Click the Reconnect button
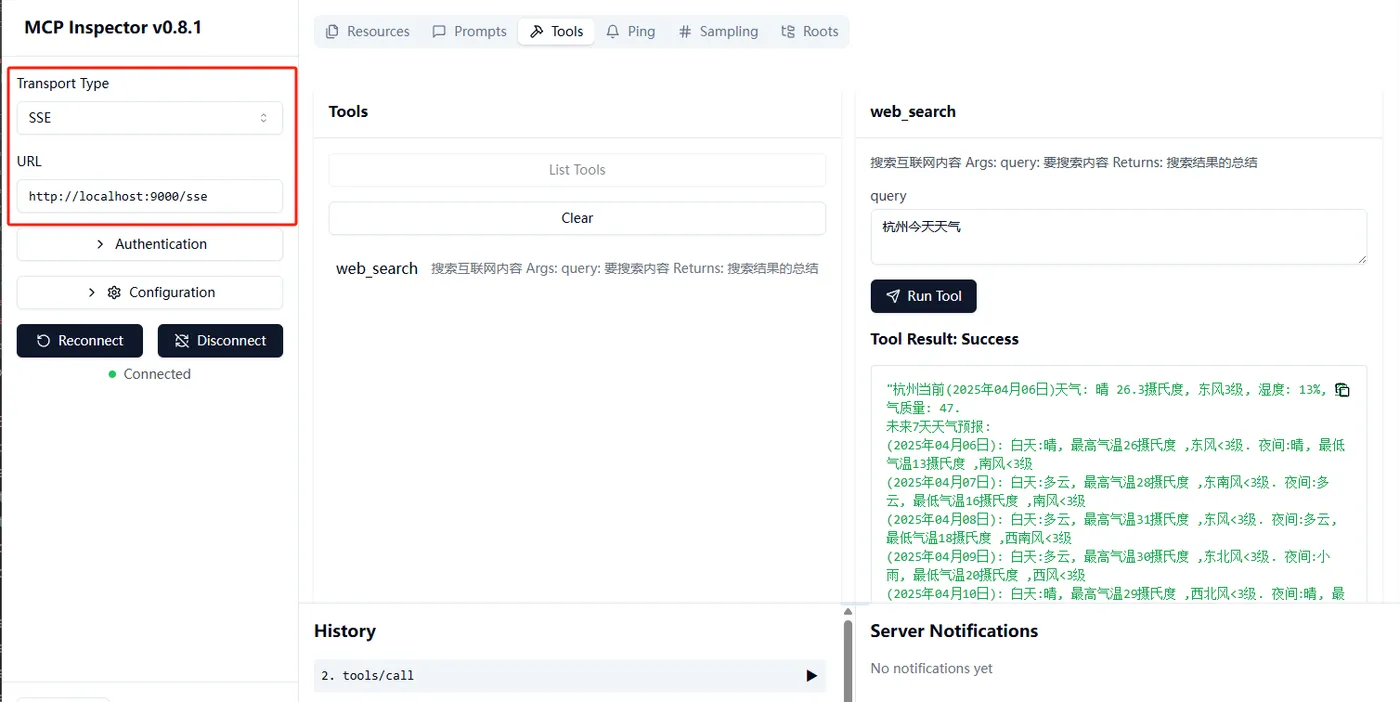The height and width of the screenshot is (702, 1400). [x=80, y=341]
